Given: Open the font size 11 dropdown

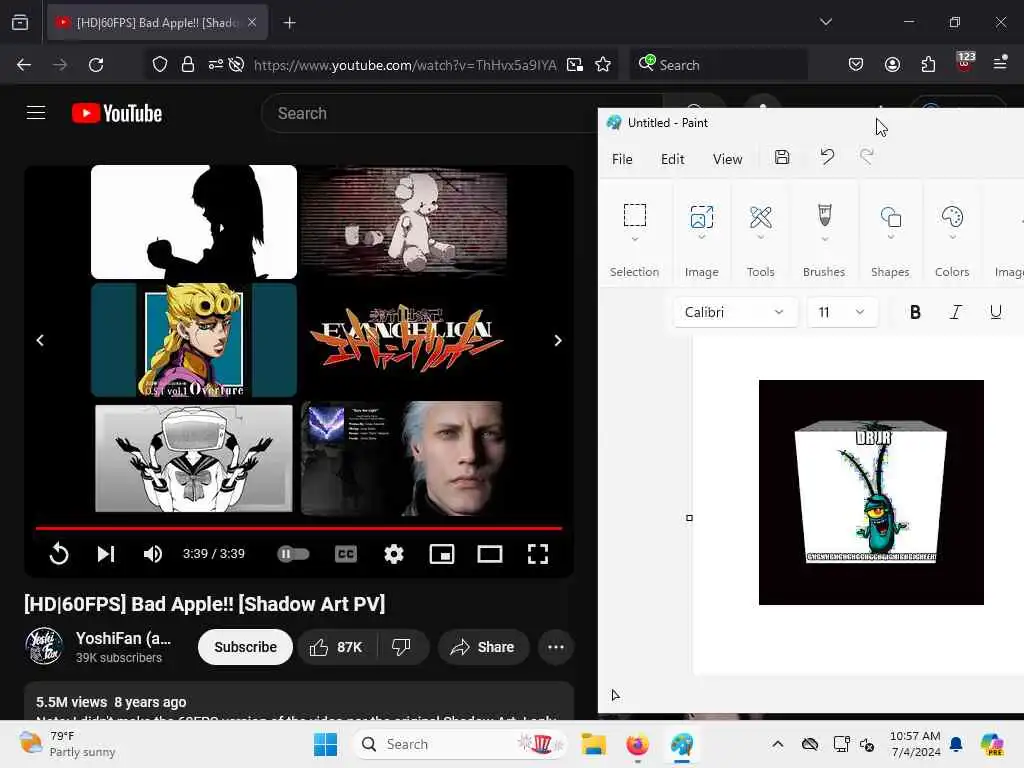Looking at the screenshot, I should click(x=842, y=312).
